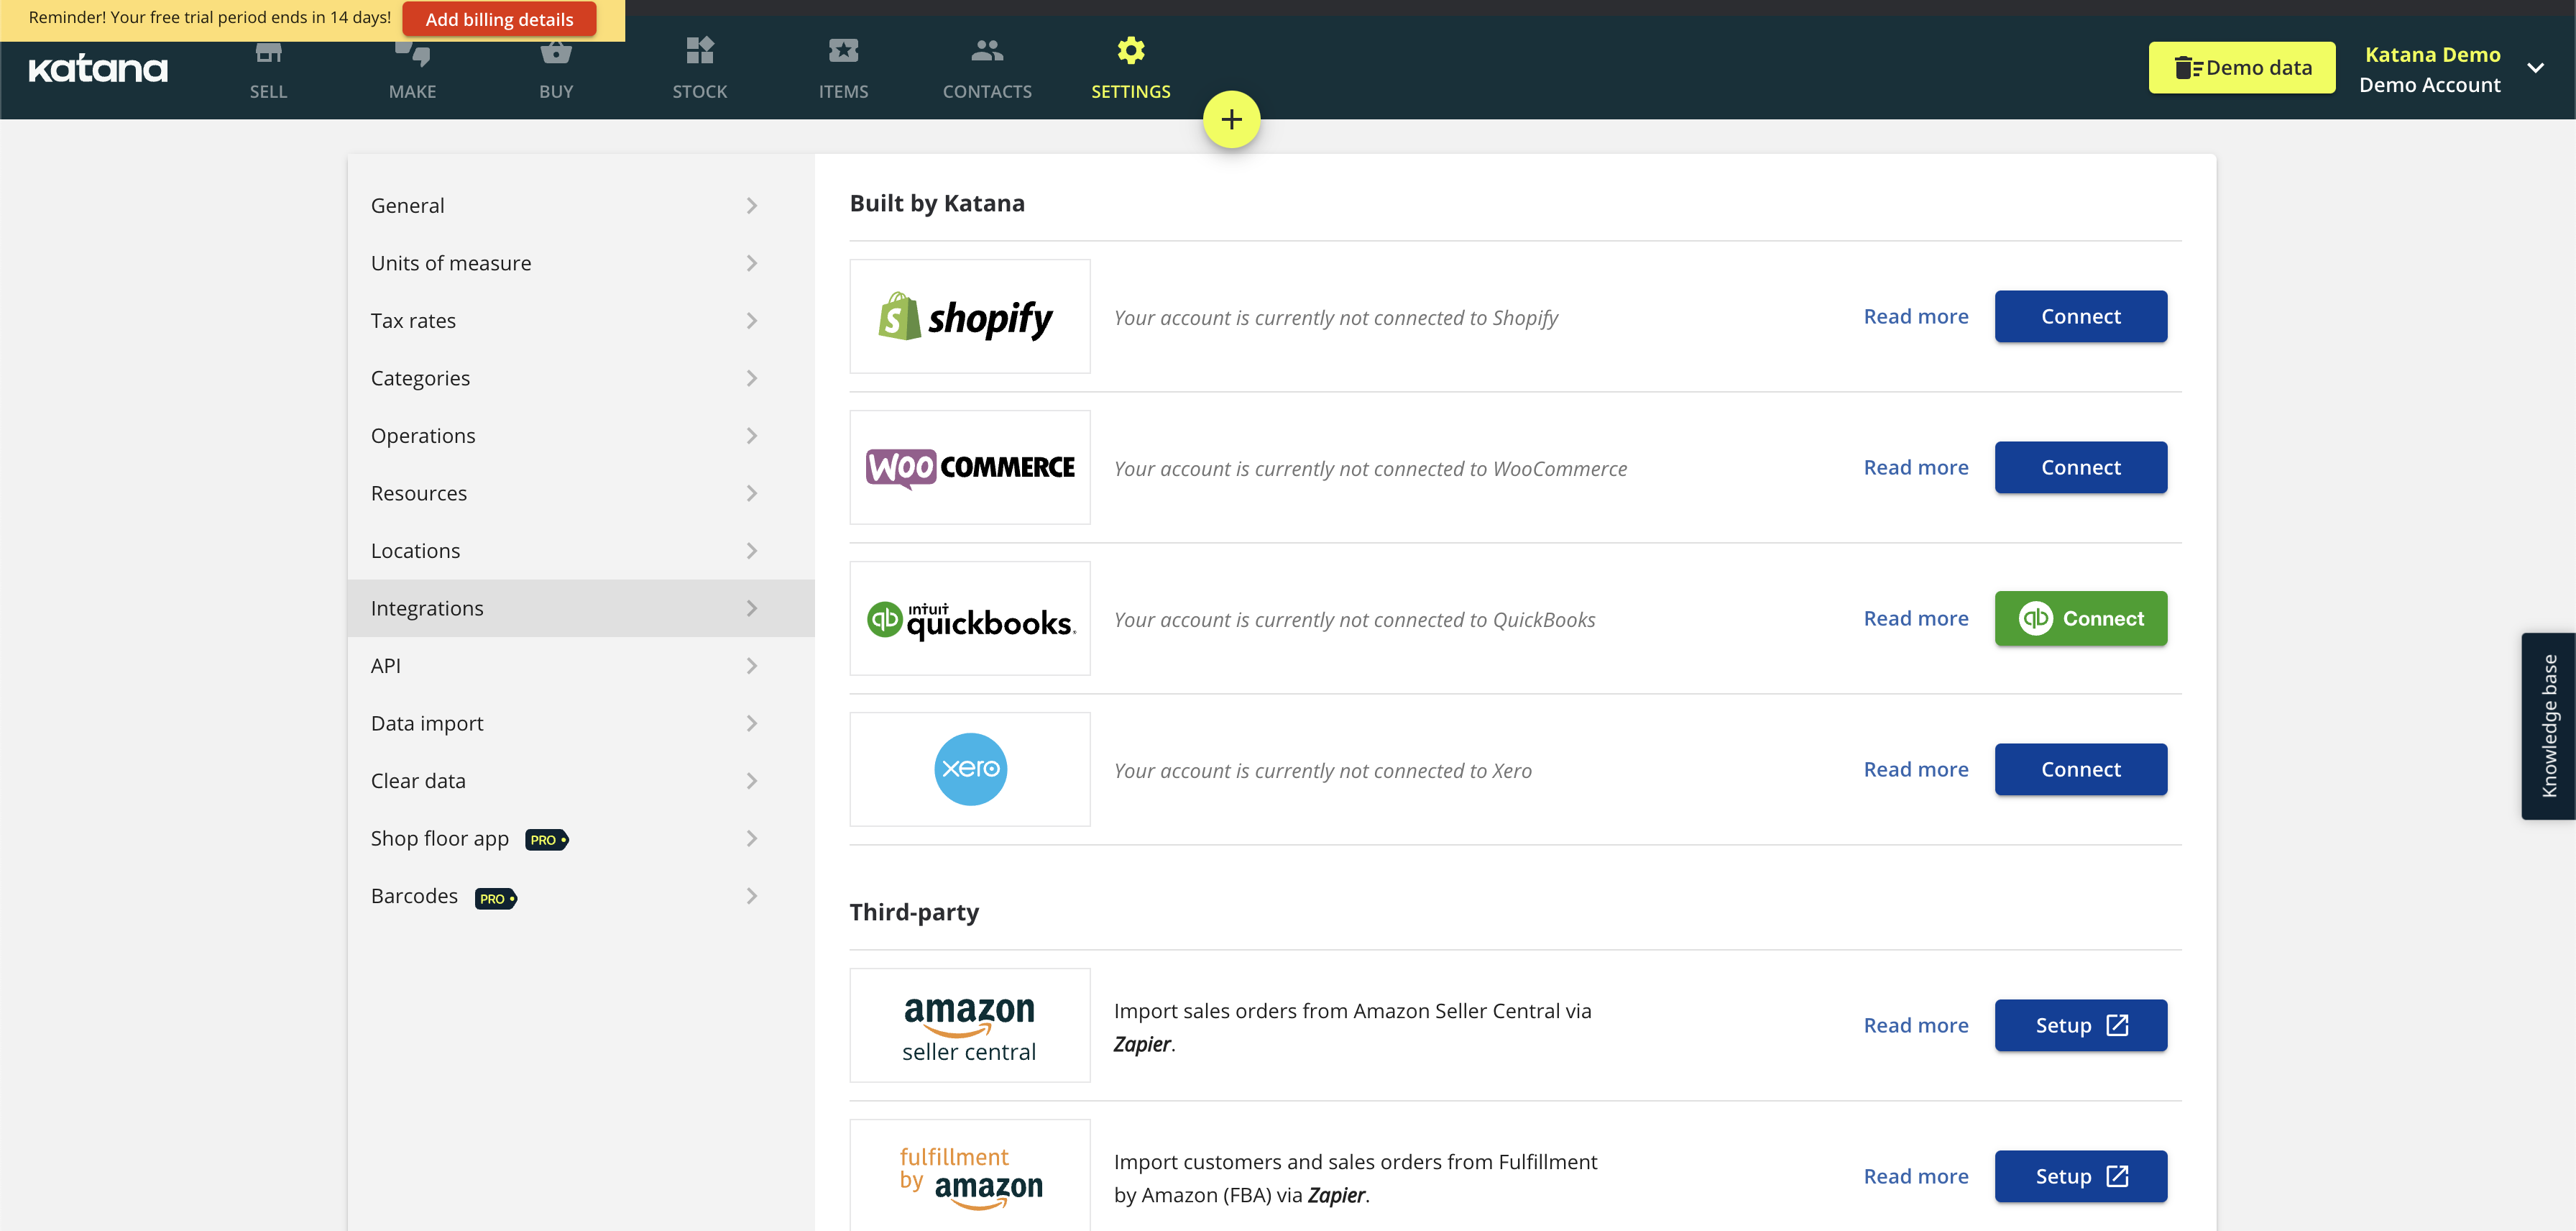Open Tax rates chevron
This screenshot has width=2576, height=1231.
[x=752, y=321]
